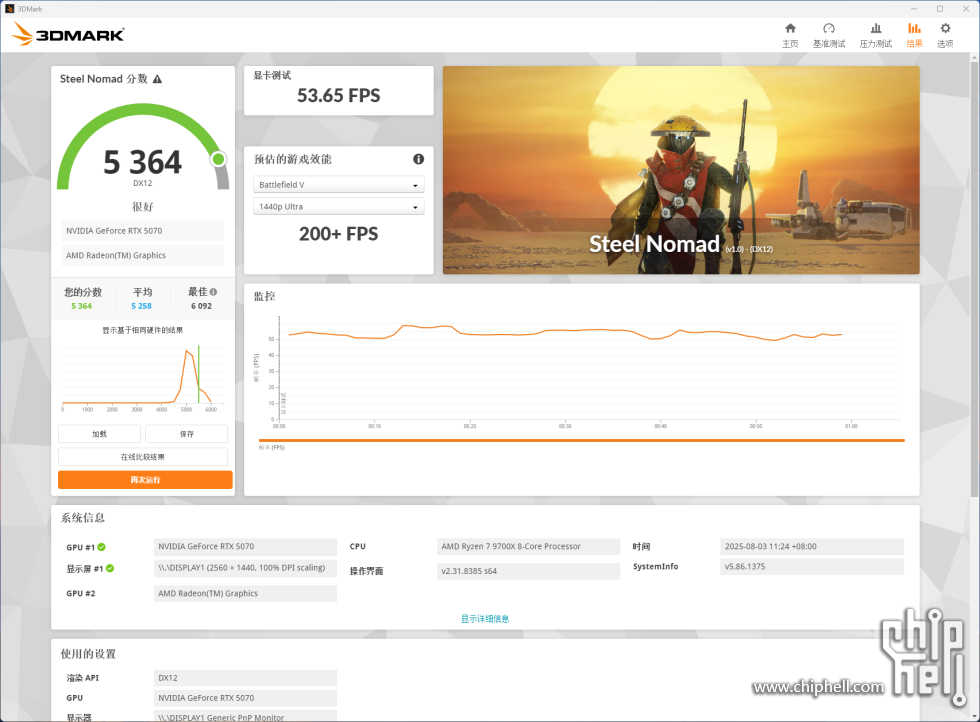This screenshot has height=722, width=980.
Task: Click the v2.31.8385 s64 interface version field
Action: (528, 571)
